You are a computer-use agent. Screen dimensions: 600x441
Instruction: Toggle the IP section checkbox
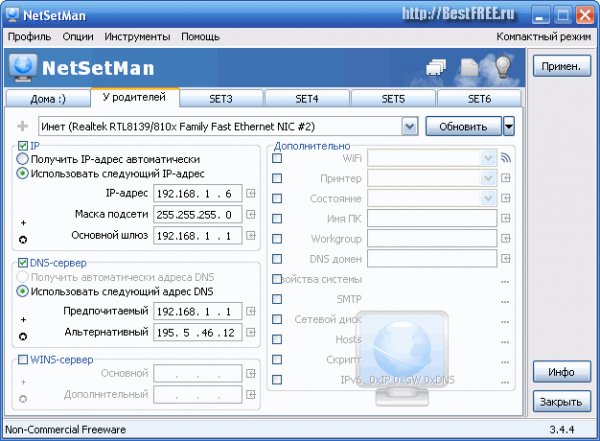[x=23, y=146]
